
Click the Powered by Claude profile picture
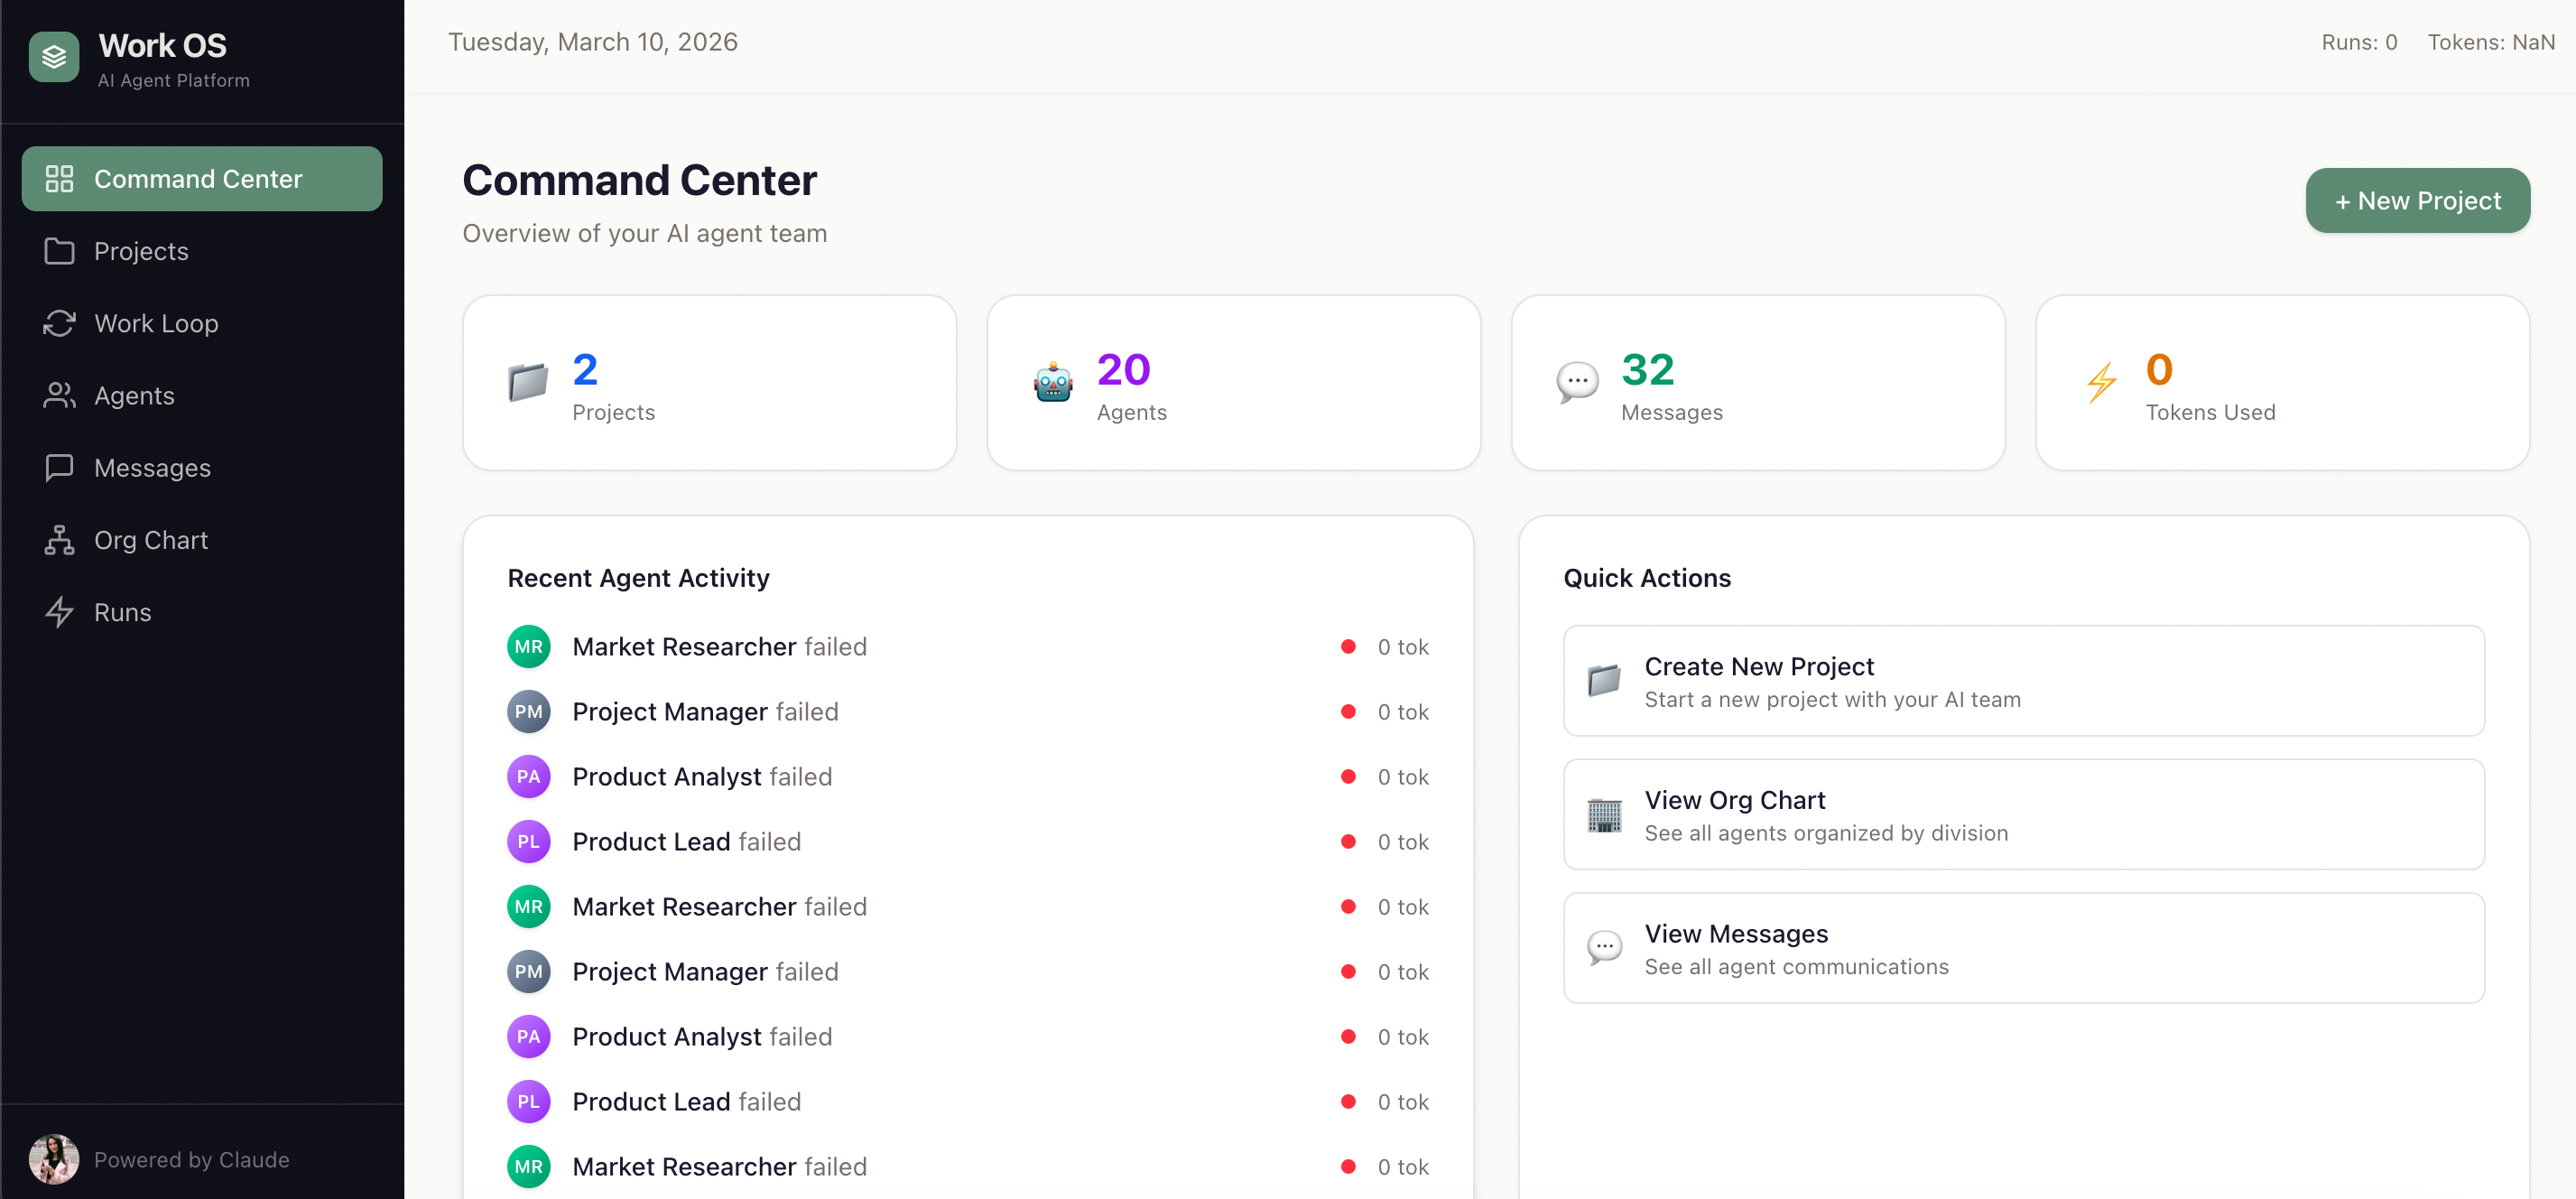53,1159
